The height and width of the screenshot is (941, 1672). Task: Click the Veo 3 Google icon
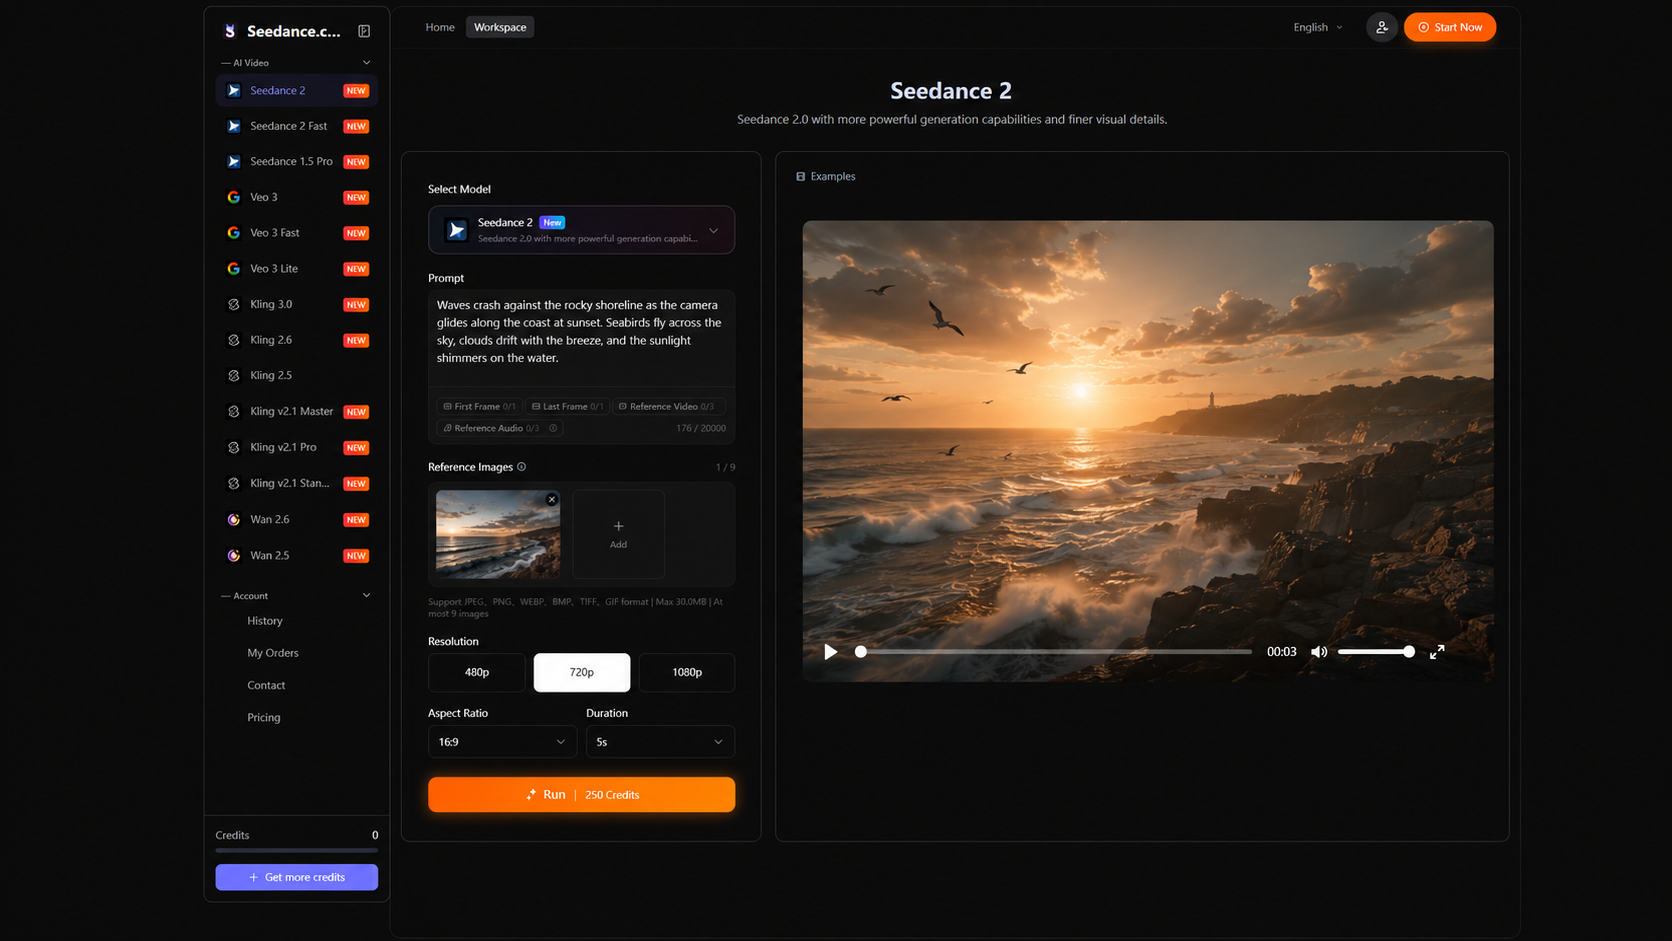pos(234,197)
